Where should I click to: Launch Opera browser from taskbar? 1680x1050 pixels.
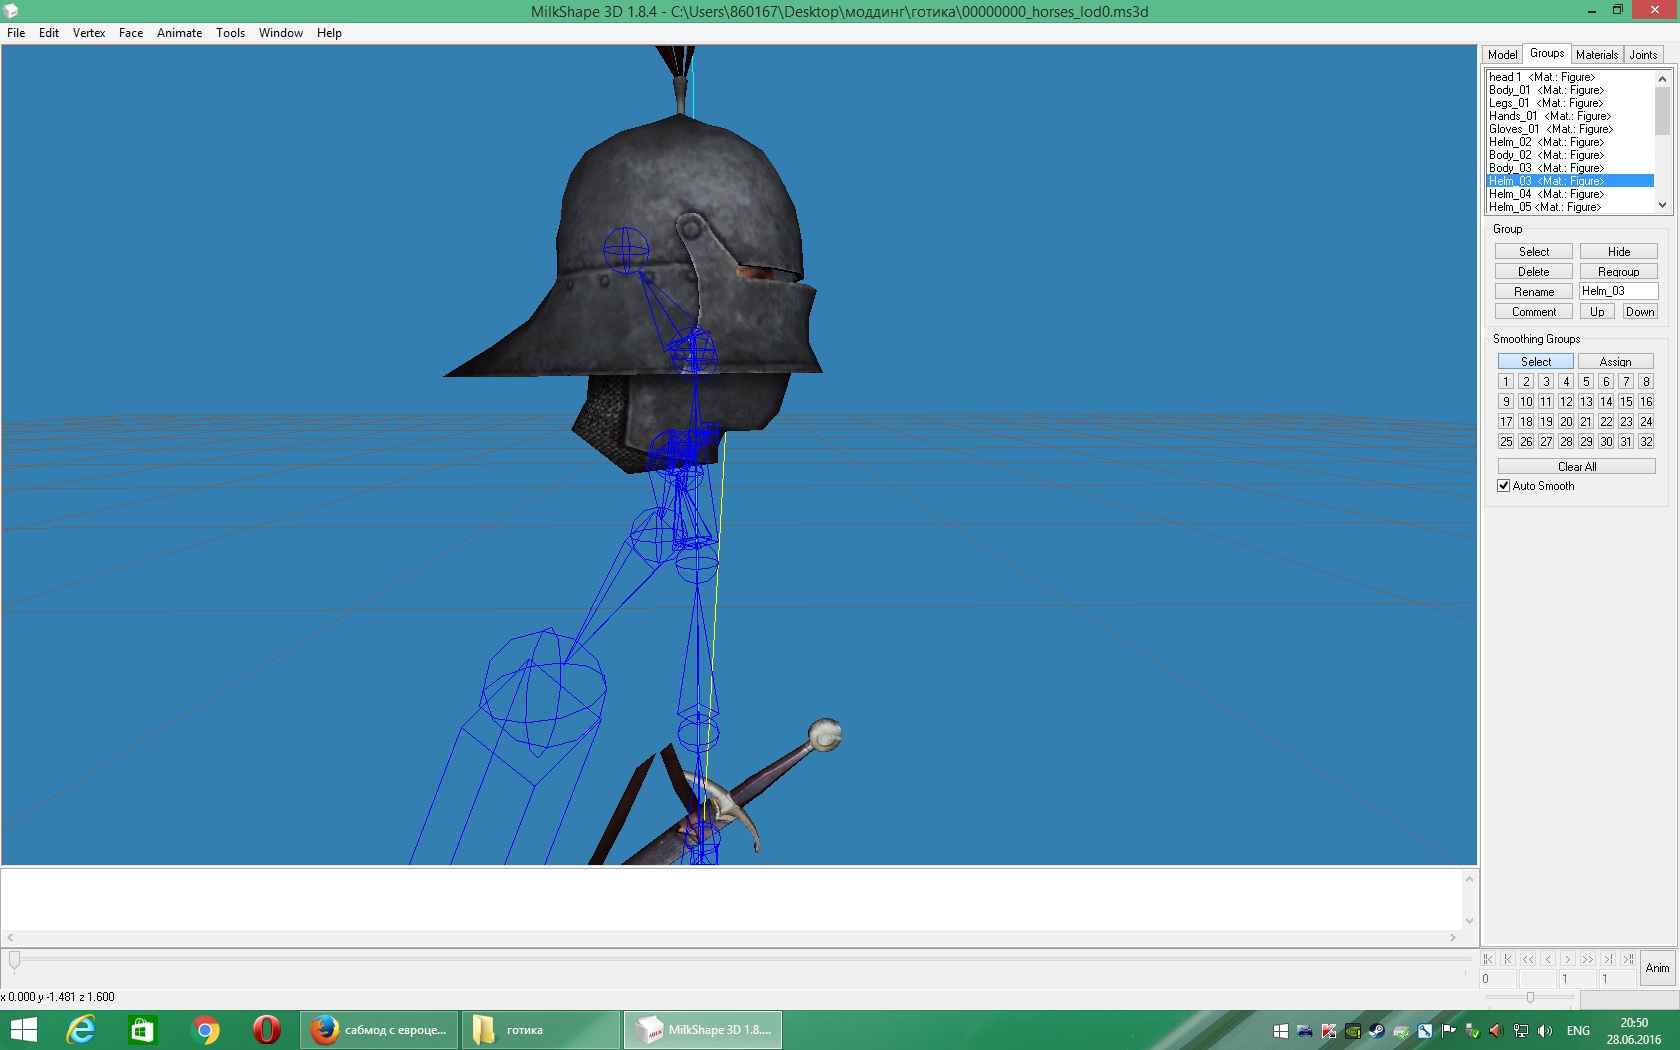click(267, 1030)
